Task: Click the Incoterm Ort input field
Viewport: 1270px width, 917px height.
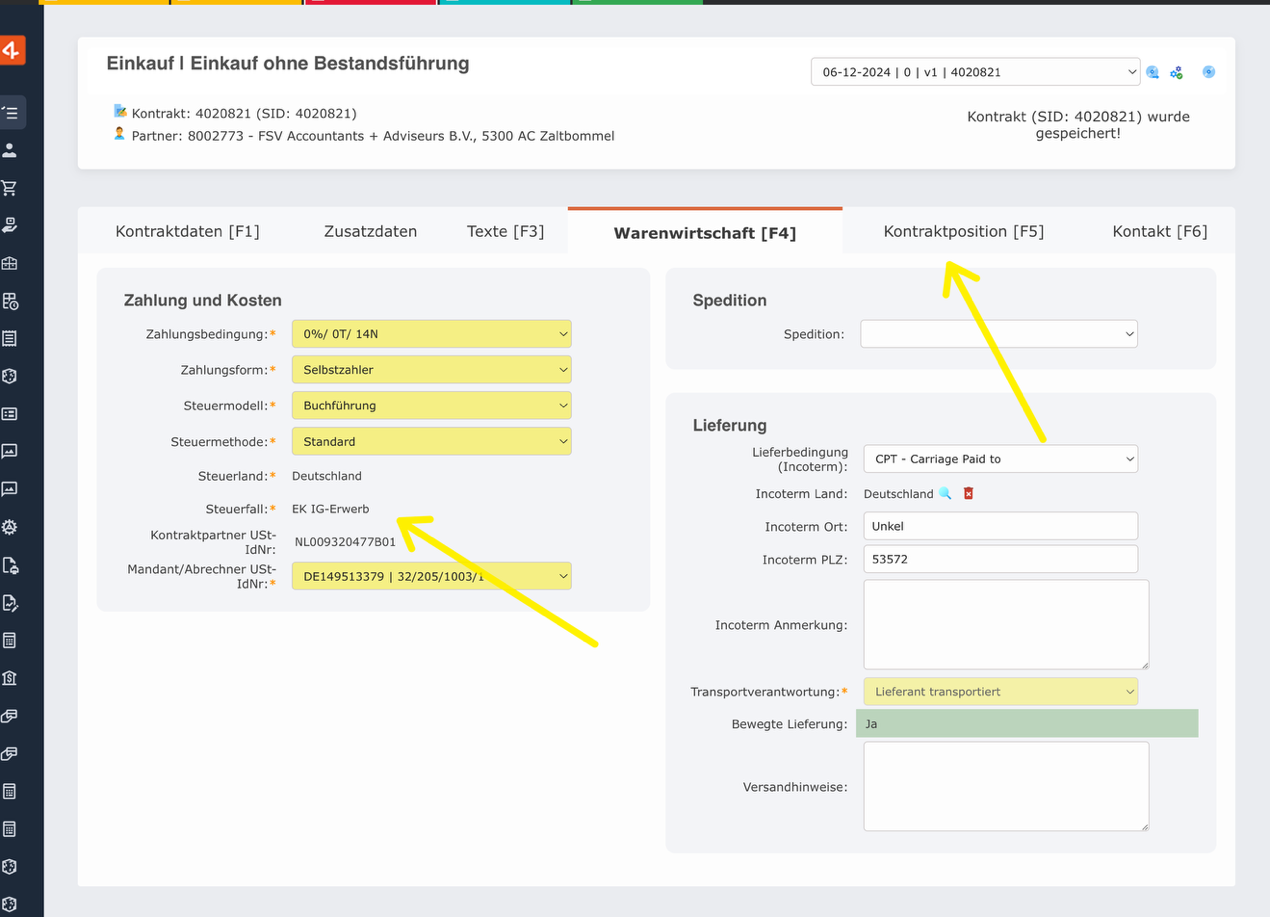Action: (1000, 526)
